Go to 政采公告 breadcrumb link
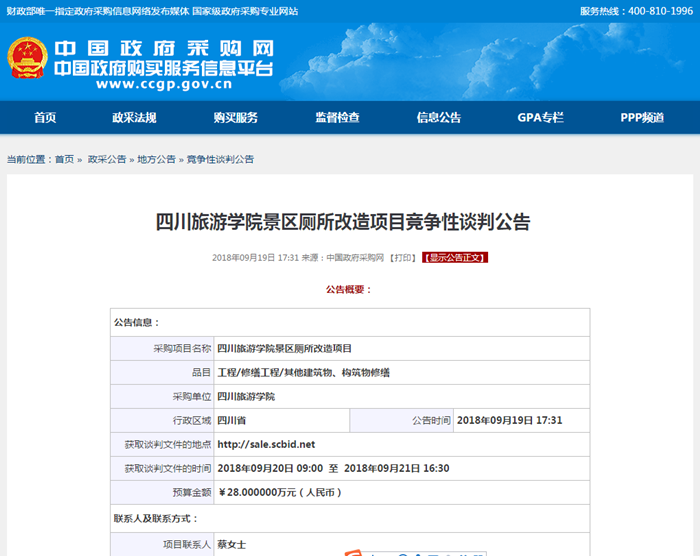Viewport: 700px width, 556px height. point(107,159)
